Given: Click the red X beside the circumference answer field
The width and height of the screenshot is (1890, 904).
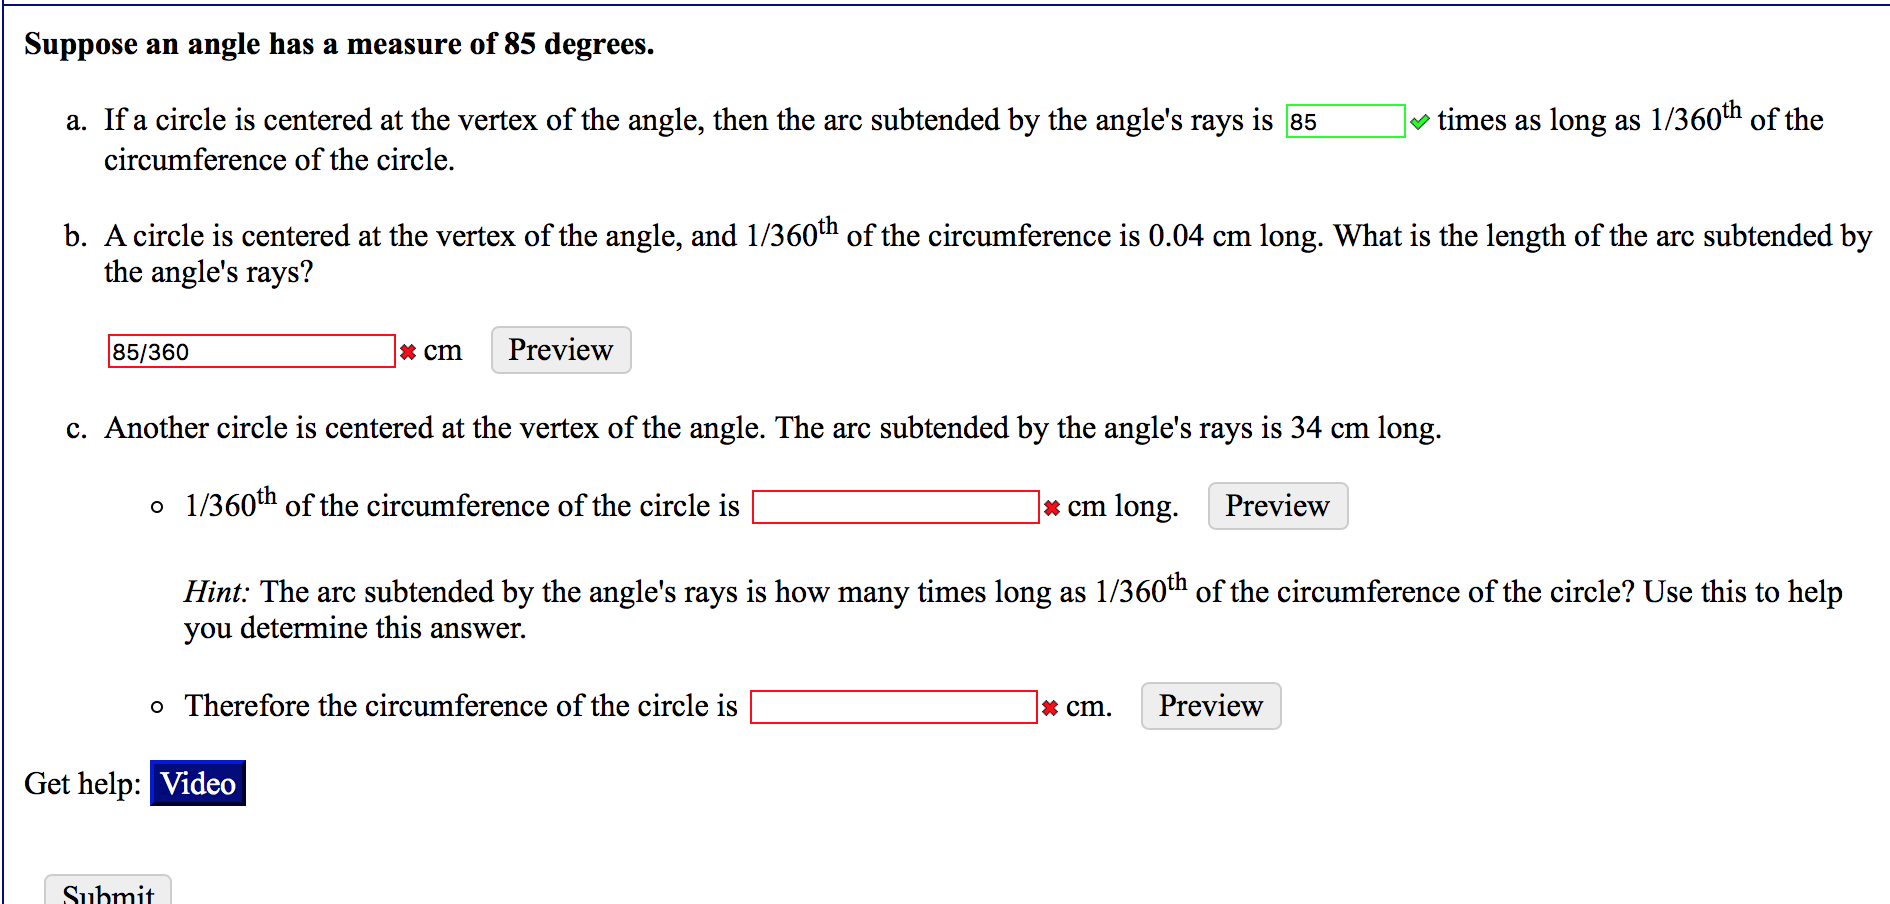Looking at the screenshot, I should [x=1048, y=706].
